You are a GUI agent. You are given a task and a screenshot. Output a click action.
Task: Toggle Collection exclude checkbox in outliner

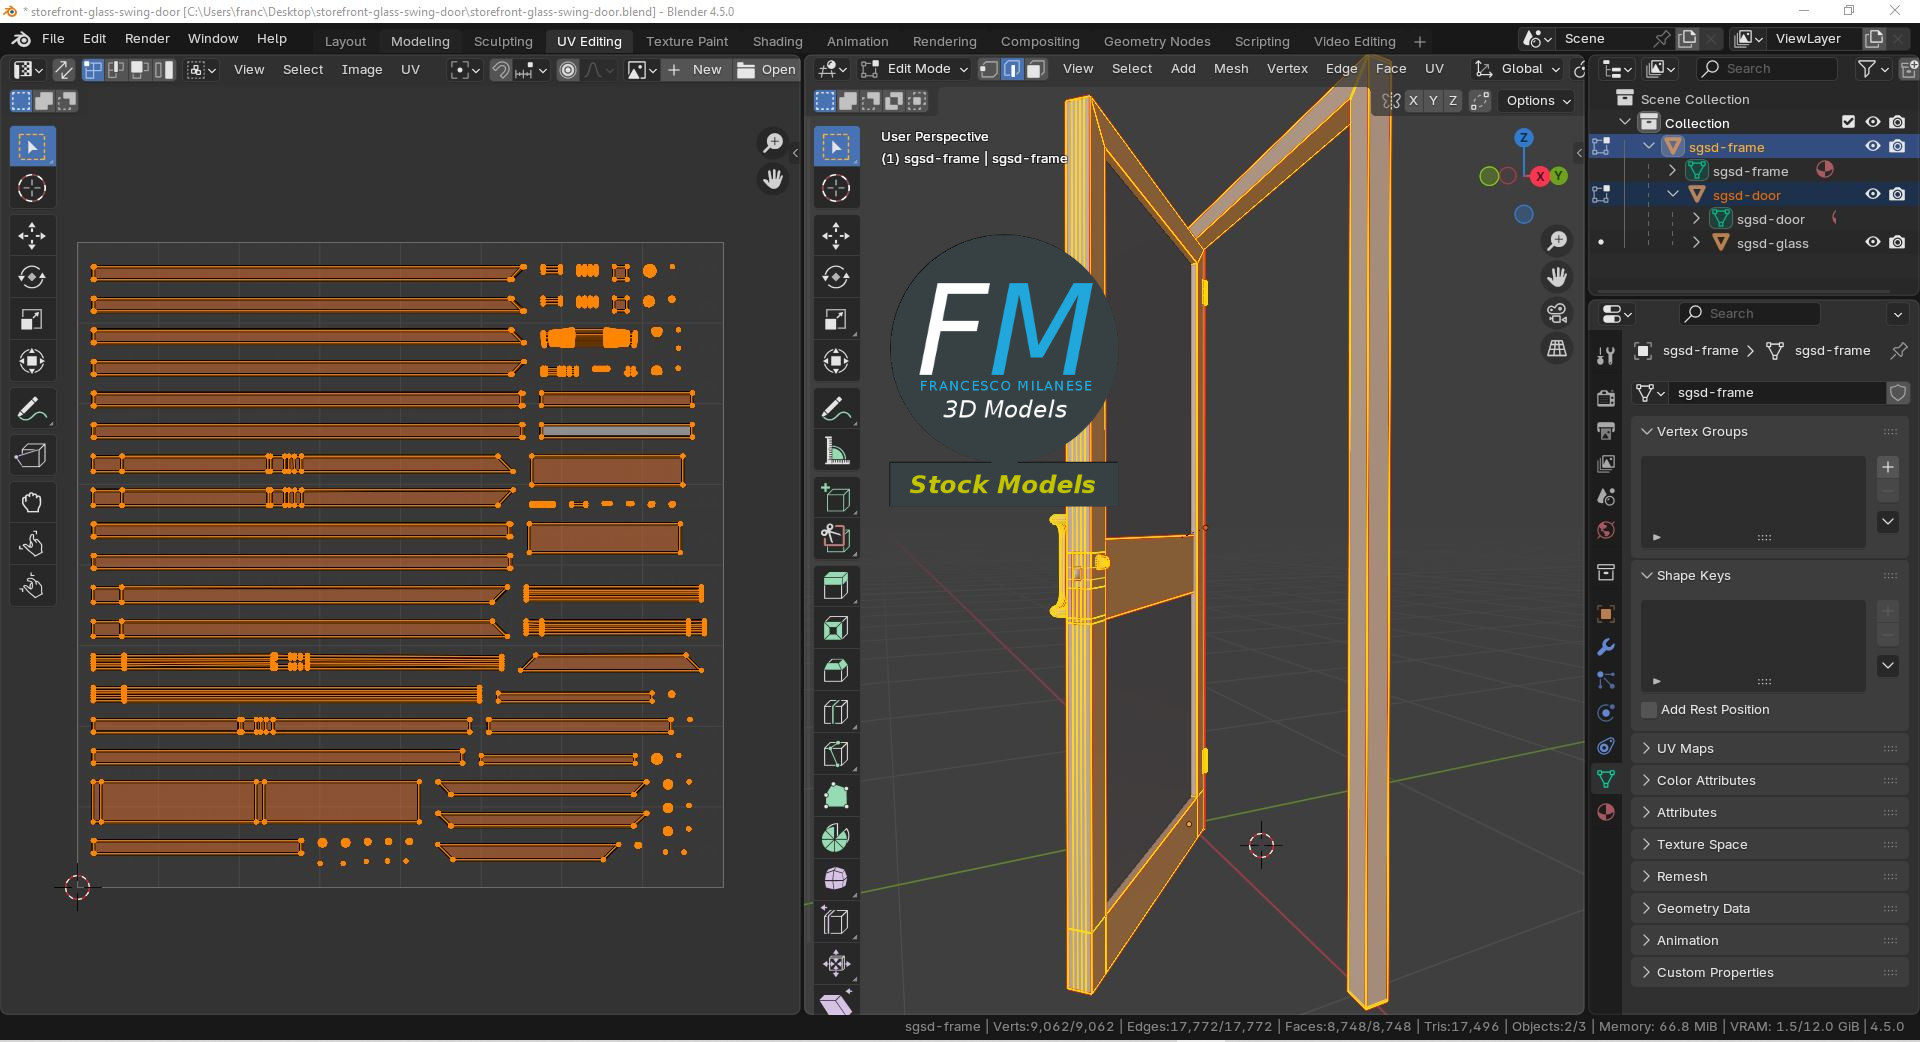coord(1848,122)
